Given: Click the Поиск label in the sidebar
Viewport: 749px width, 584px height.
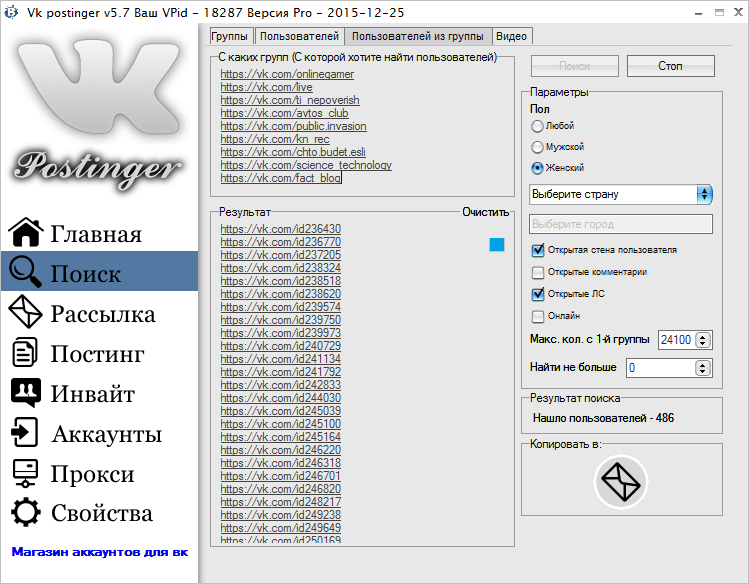Looking at the screenshot, I should click(x=86, y=274).
